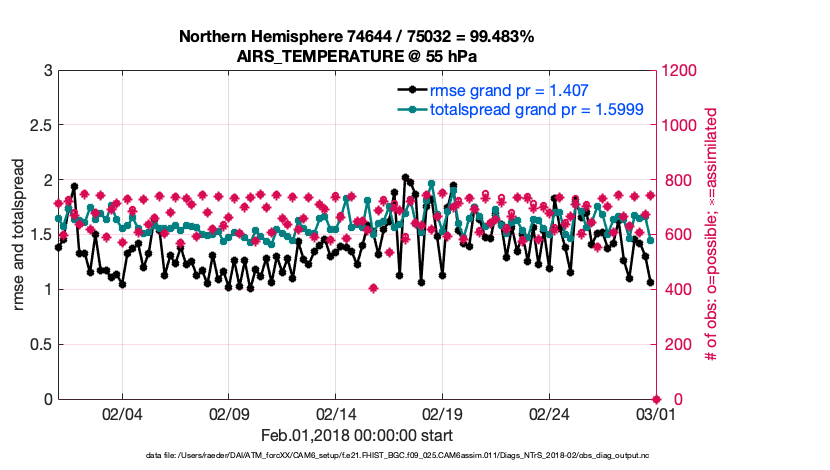Click the "rmse and totalspread" left axis label

[20, 235]
